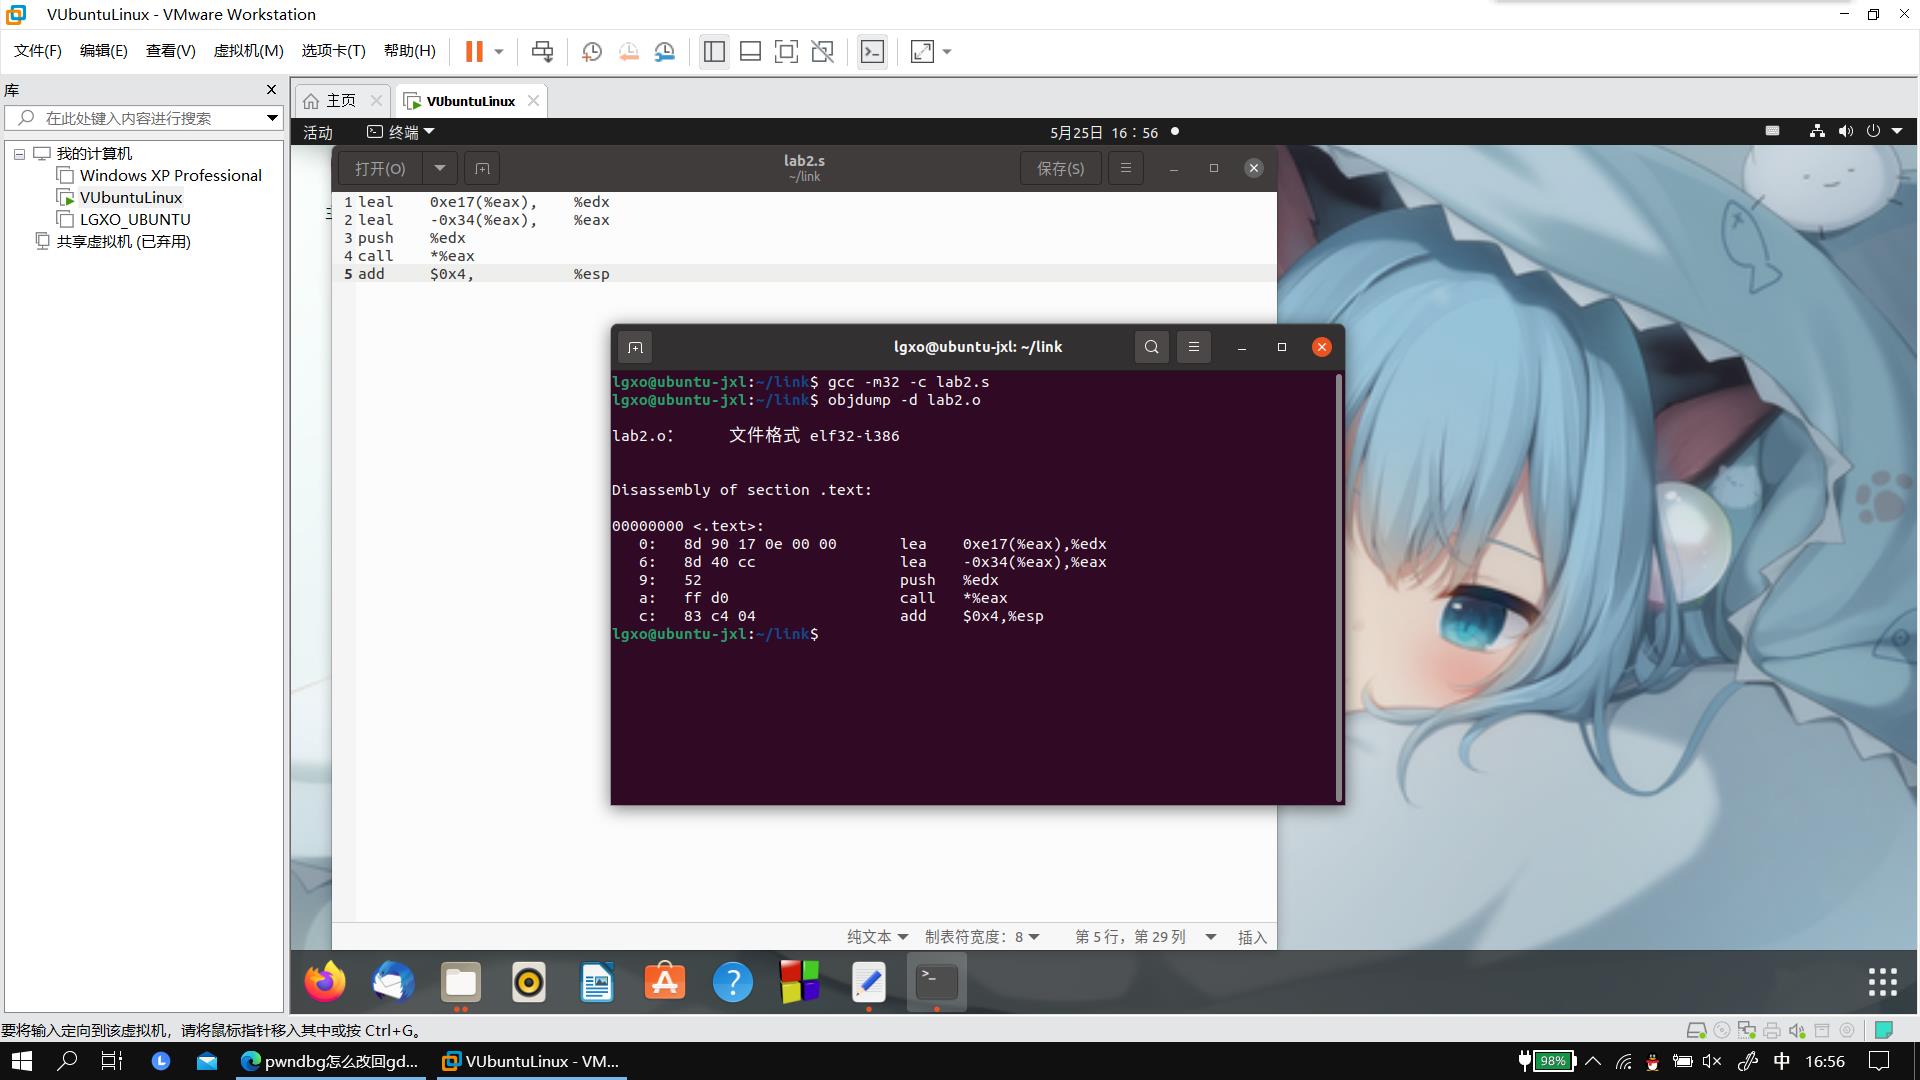Select Windows XP Professional in the library
1920x1080 pixels.
click(x=170, y=176)
